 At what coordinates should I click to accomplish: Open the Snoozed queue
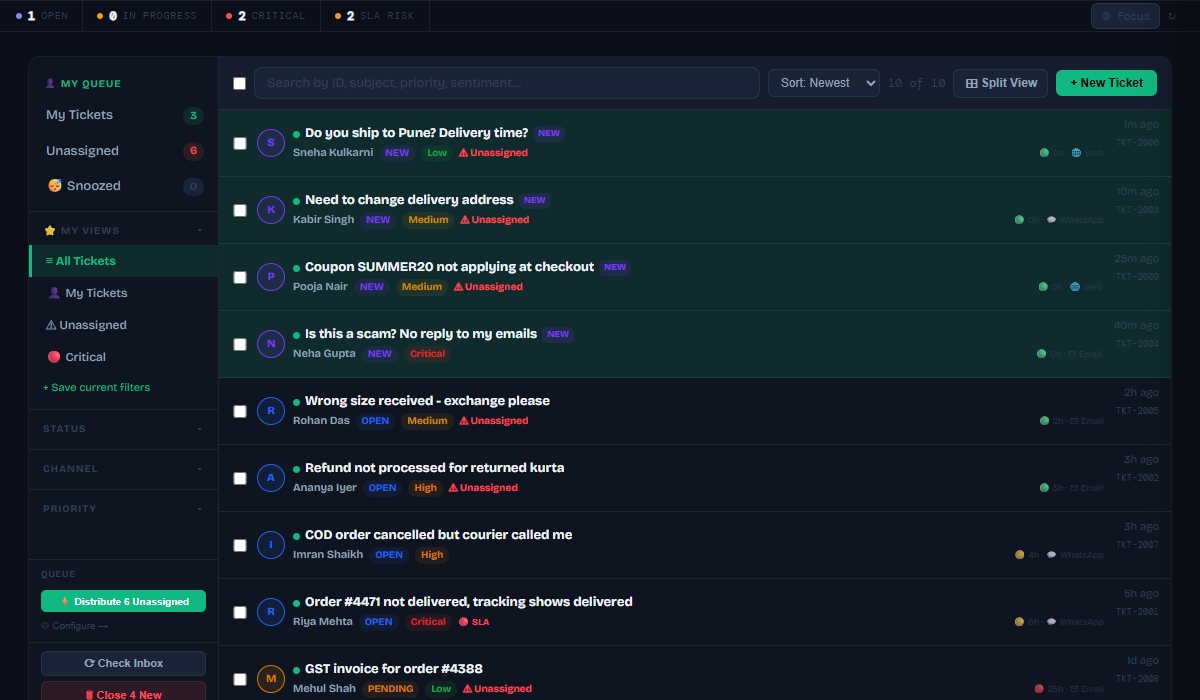[x=124, y=186]
